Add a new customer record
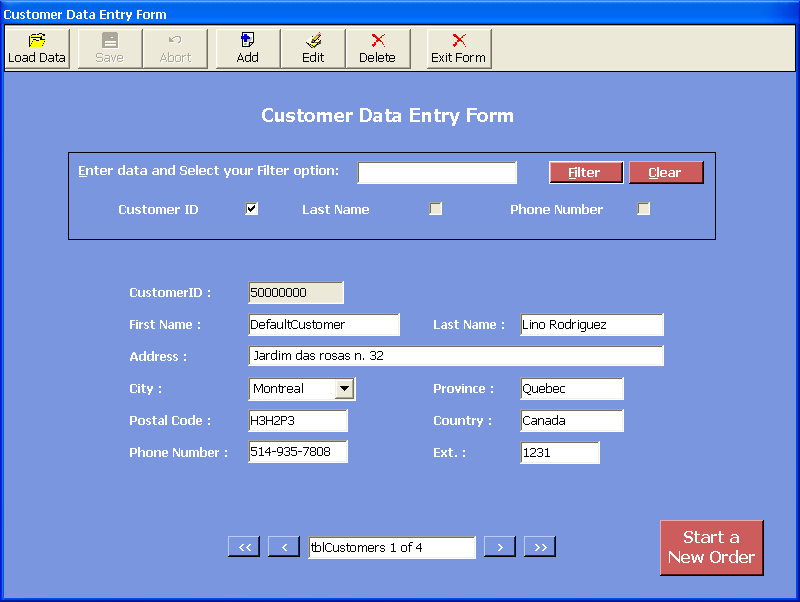The image size is (800, 602). coord(248,48)
